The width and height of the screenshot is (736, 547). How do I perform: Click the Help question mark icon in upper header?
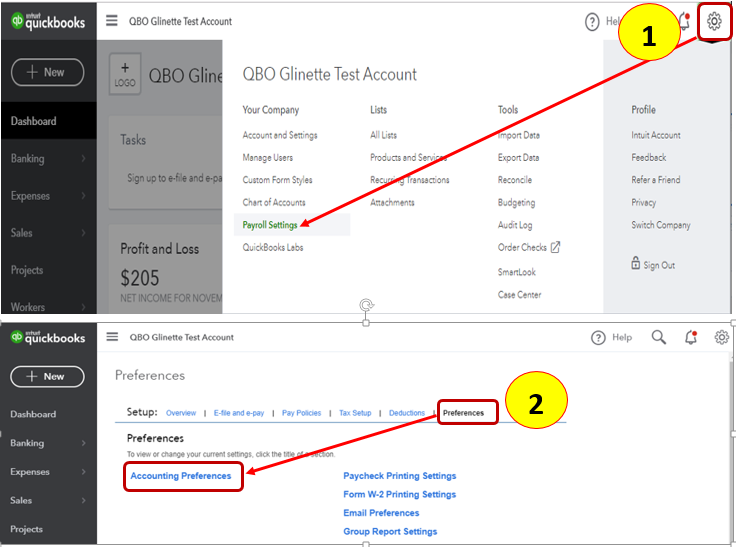tap(592, 22)
